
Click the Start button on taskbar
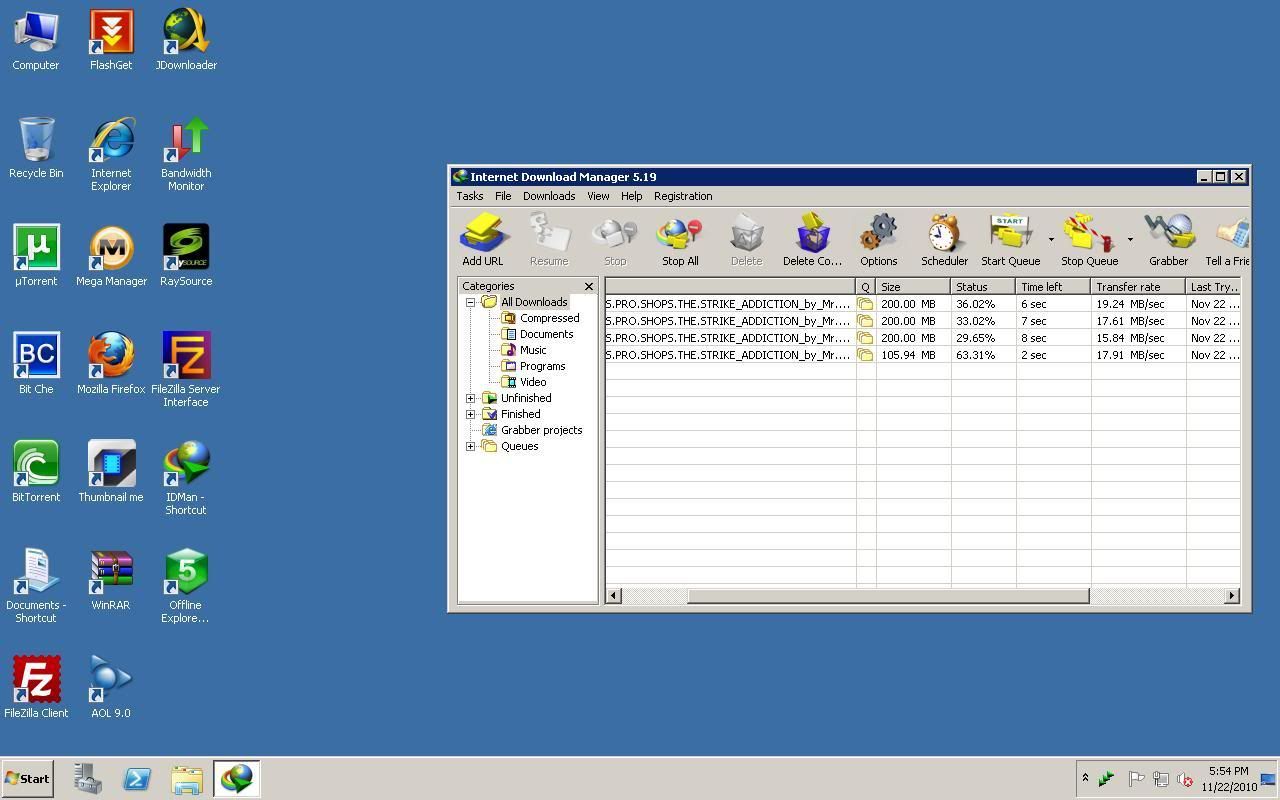point(27,778)
